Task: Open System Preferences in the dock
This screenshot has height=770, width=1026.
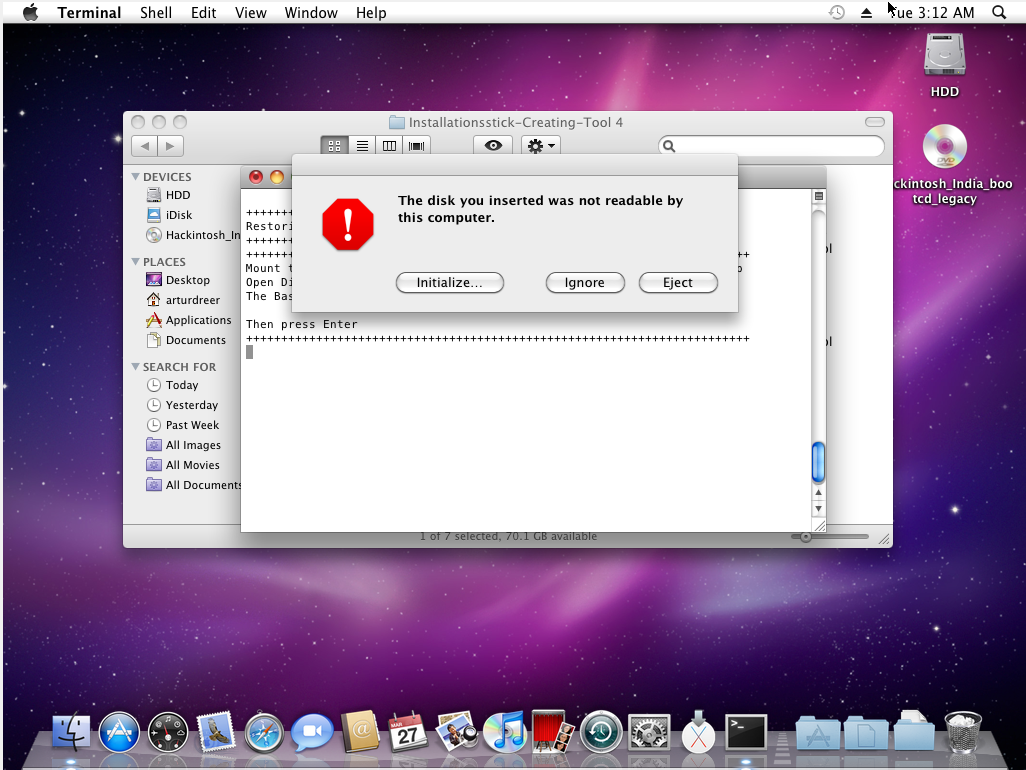Action: pos(649,733)
